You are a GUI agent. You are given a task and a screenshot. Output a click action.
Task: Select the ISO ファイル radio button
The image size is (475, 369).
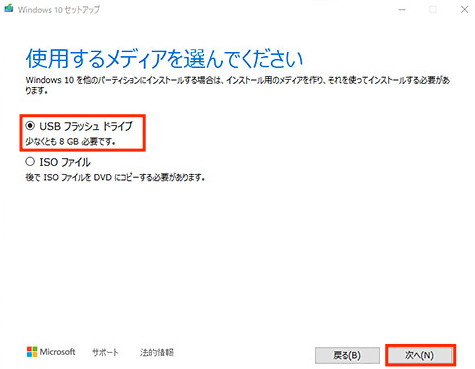(x=30, y=162)
